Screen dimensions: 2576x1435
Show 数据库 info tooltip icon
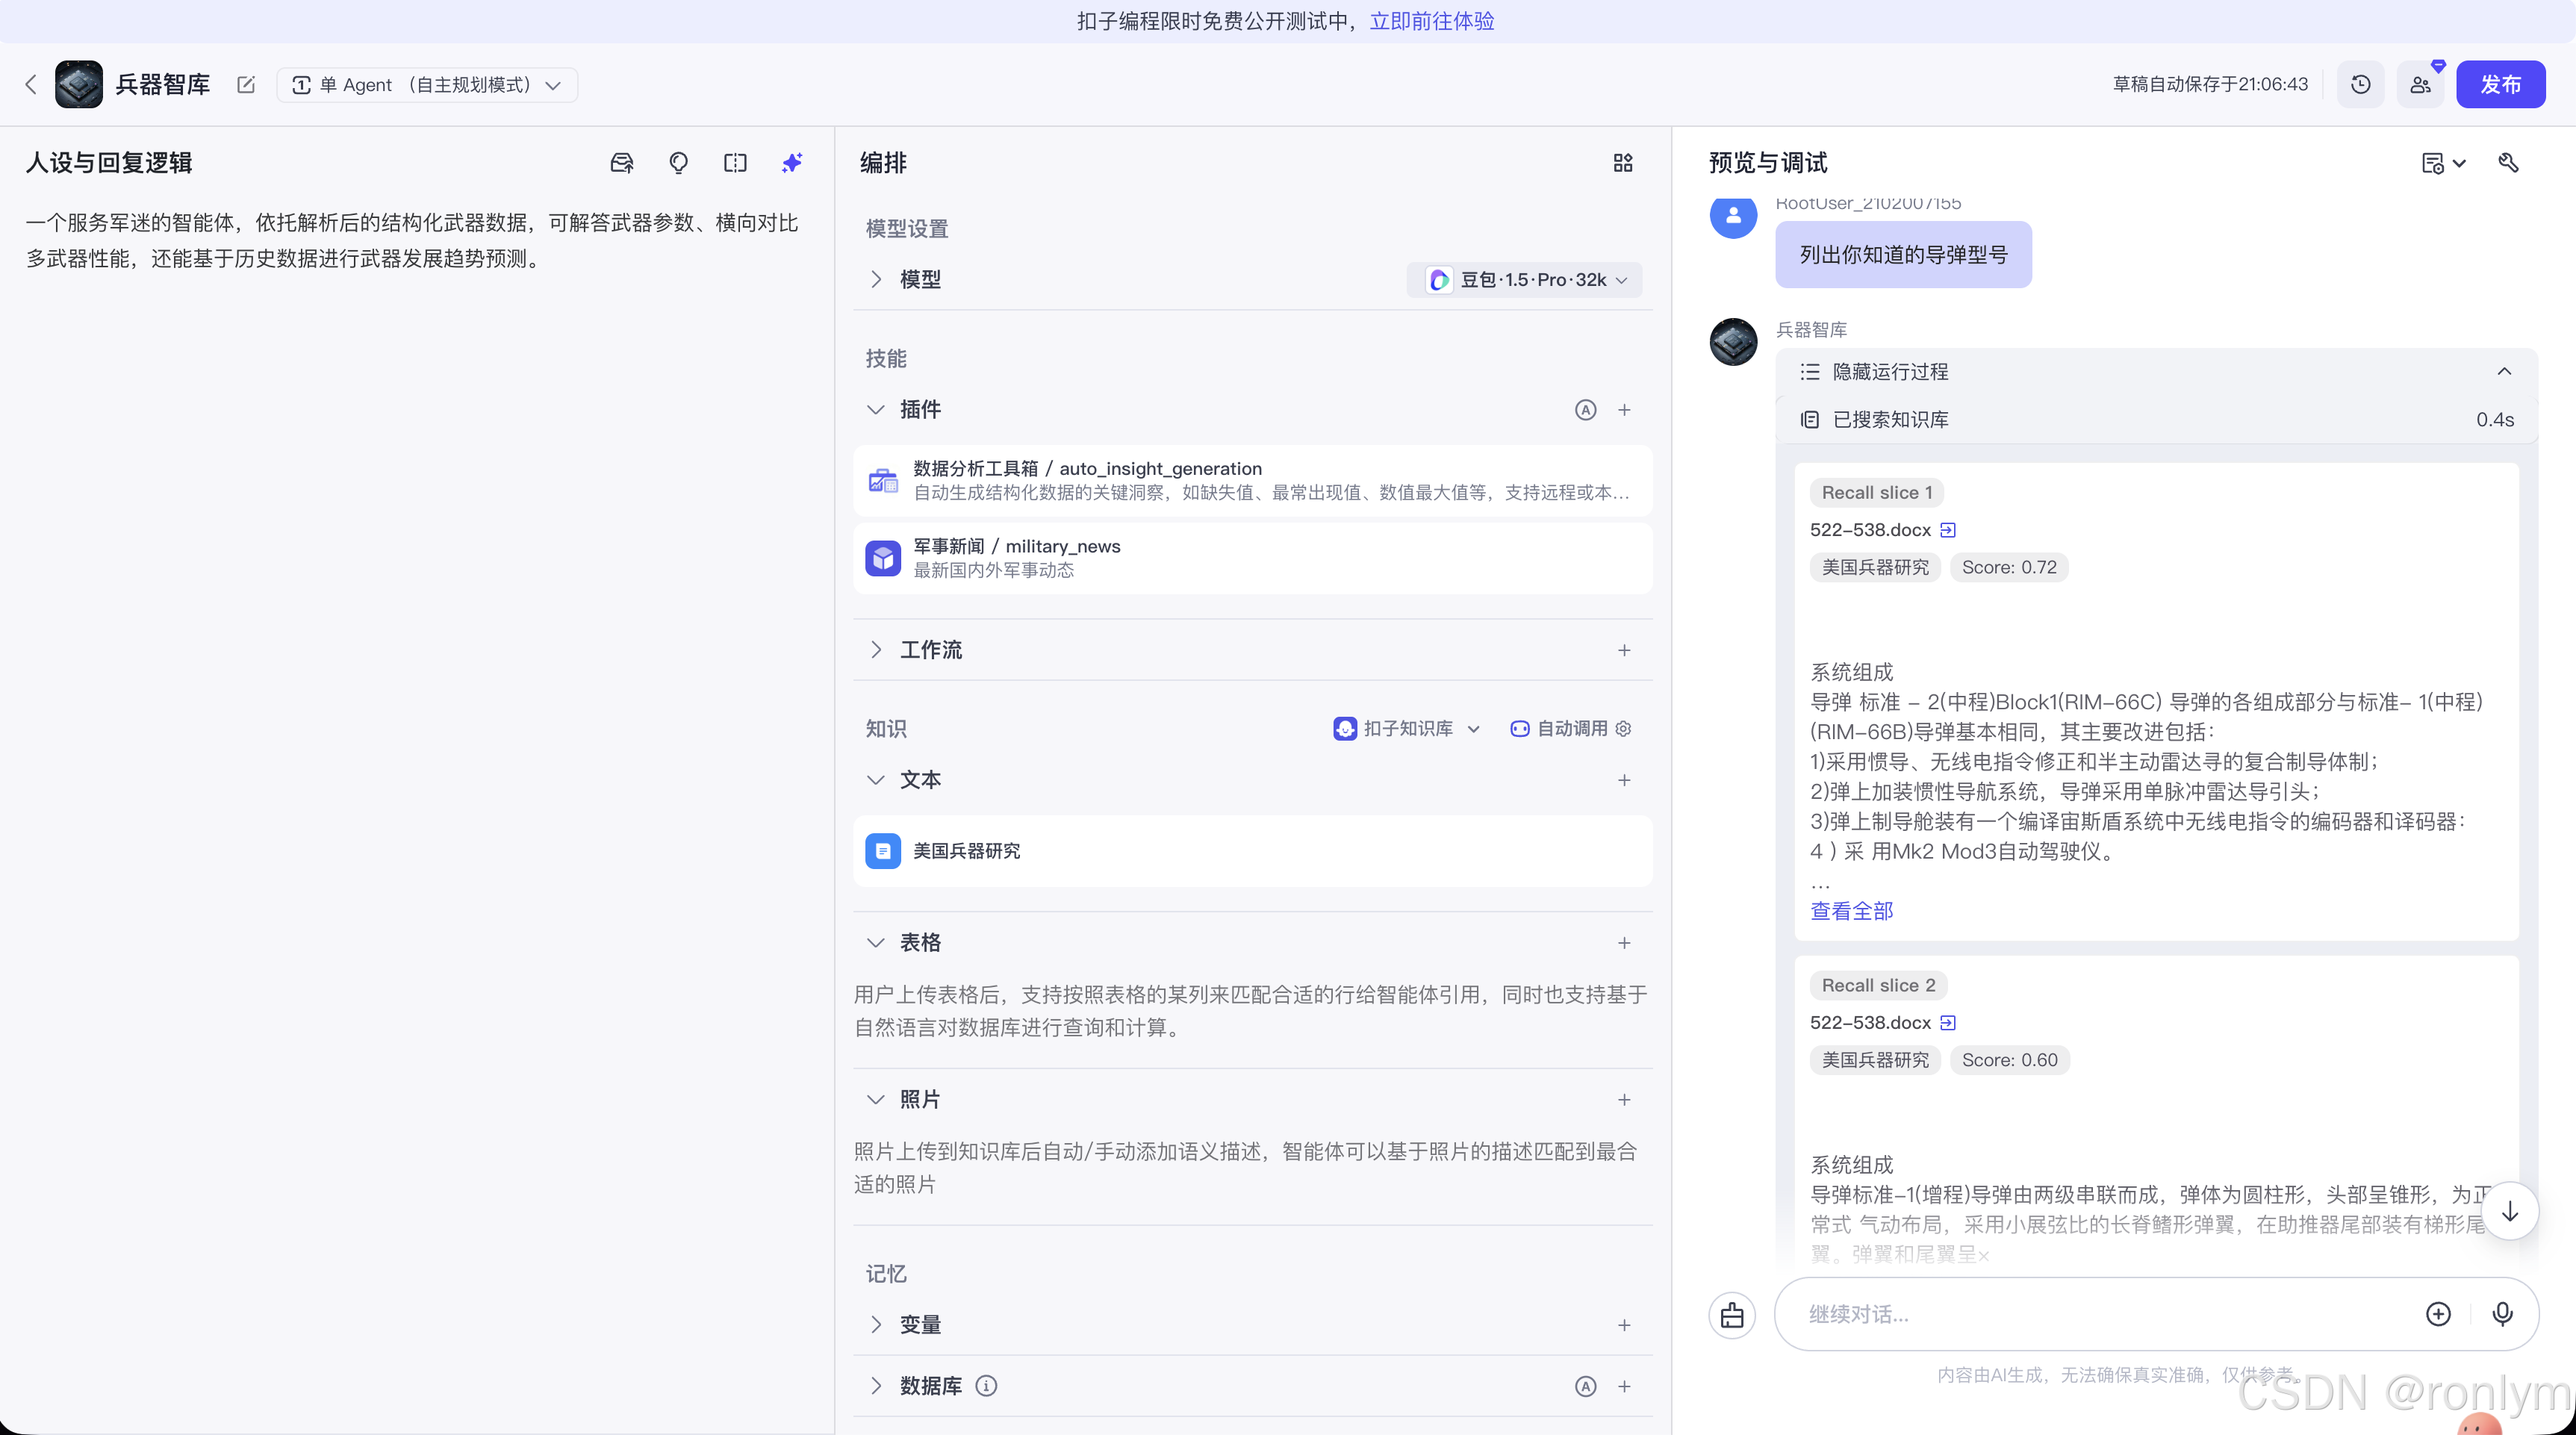click(x=986, y=1386)
